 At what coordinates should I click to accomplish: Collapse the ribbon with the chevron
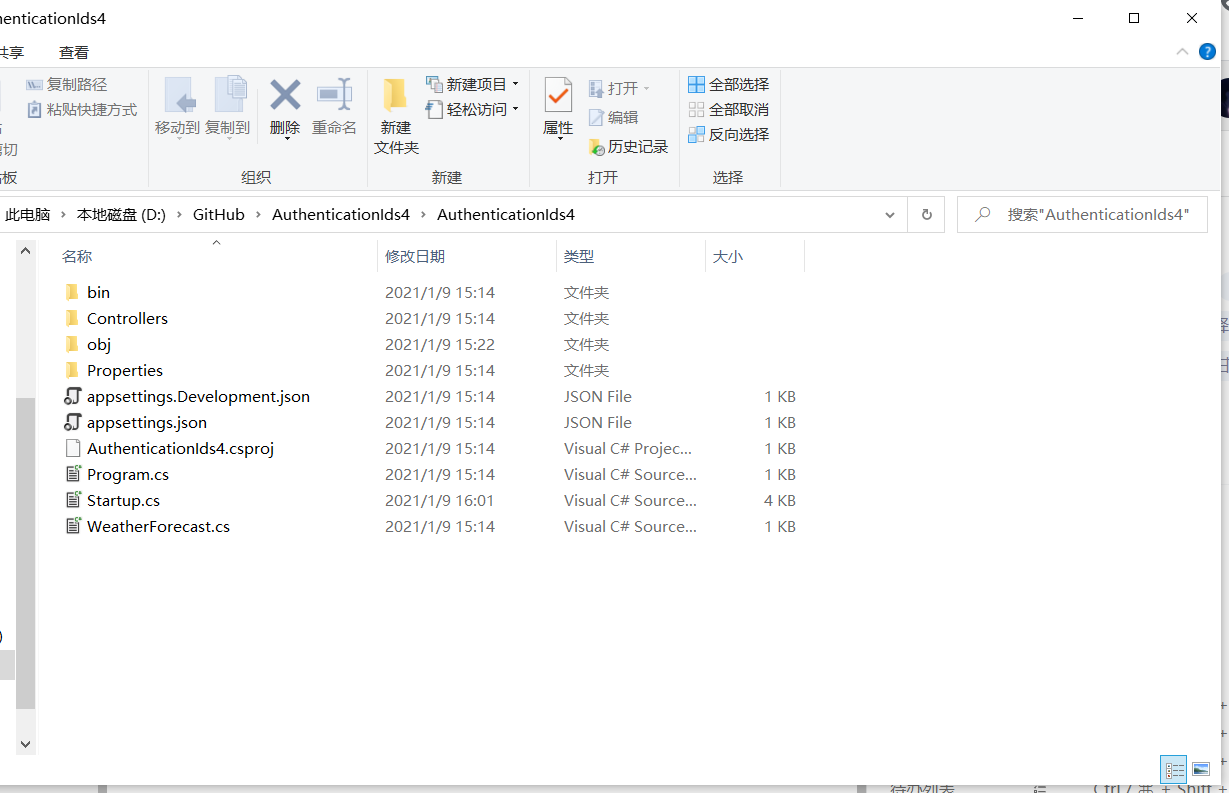[1182, 52]
